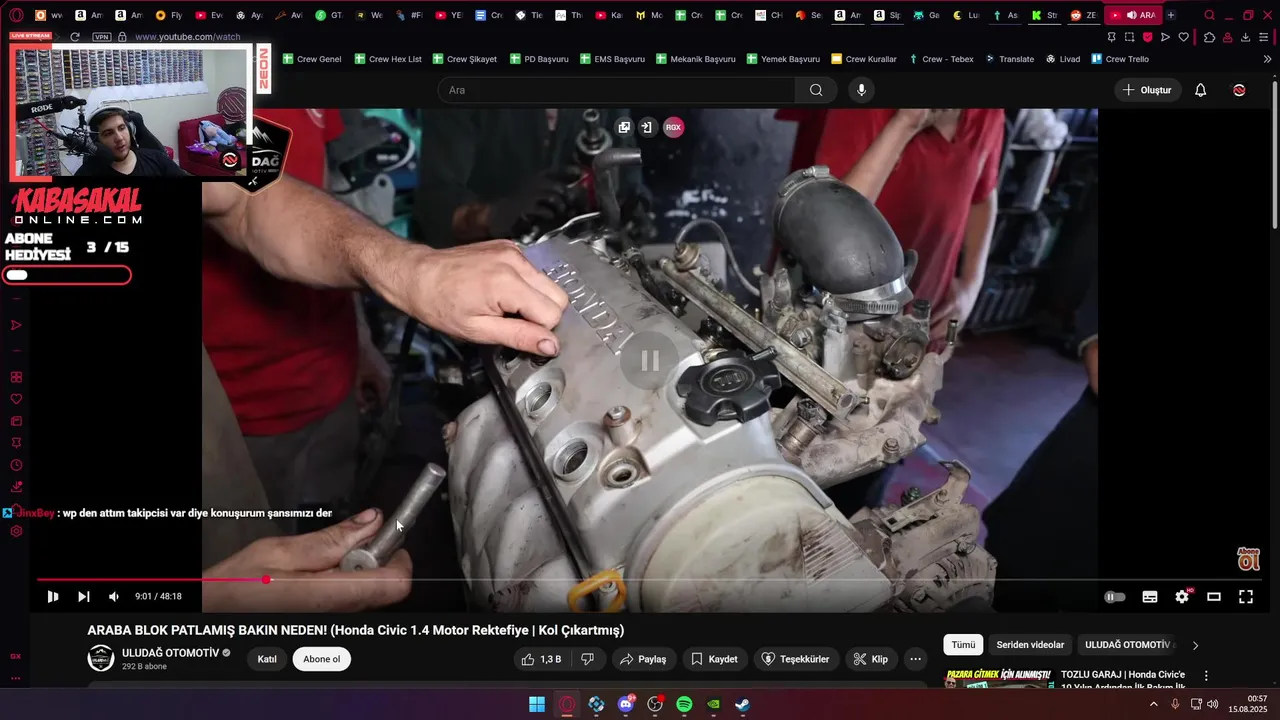Open the player settings gear

(1182, 597)
